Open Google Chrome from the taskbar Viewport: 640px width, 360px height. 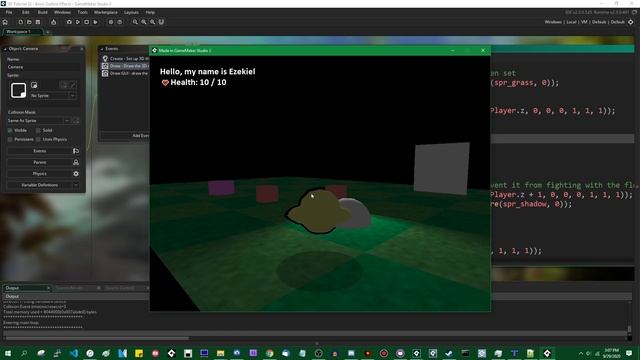269,353
